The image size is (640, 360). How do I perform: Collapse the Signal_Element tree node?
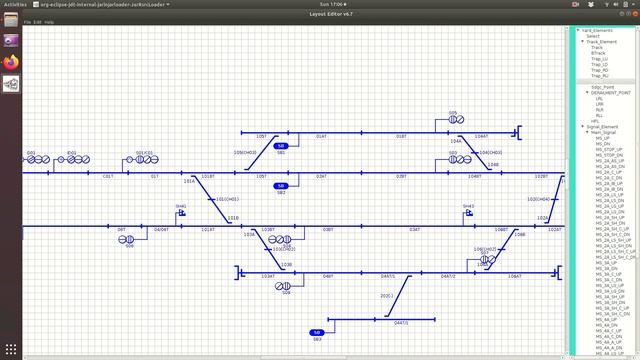pyautogui.click(x=583, y=127)
